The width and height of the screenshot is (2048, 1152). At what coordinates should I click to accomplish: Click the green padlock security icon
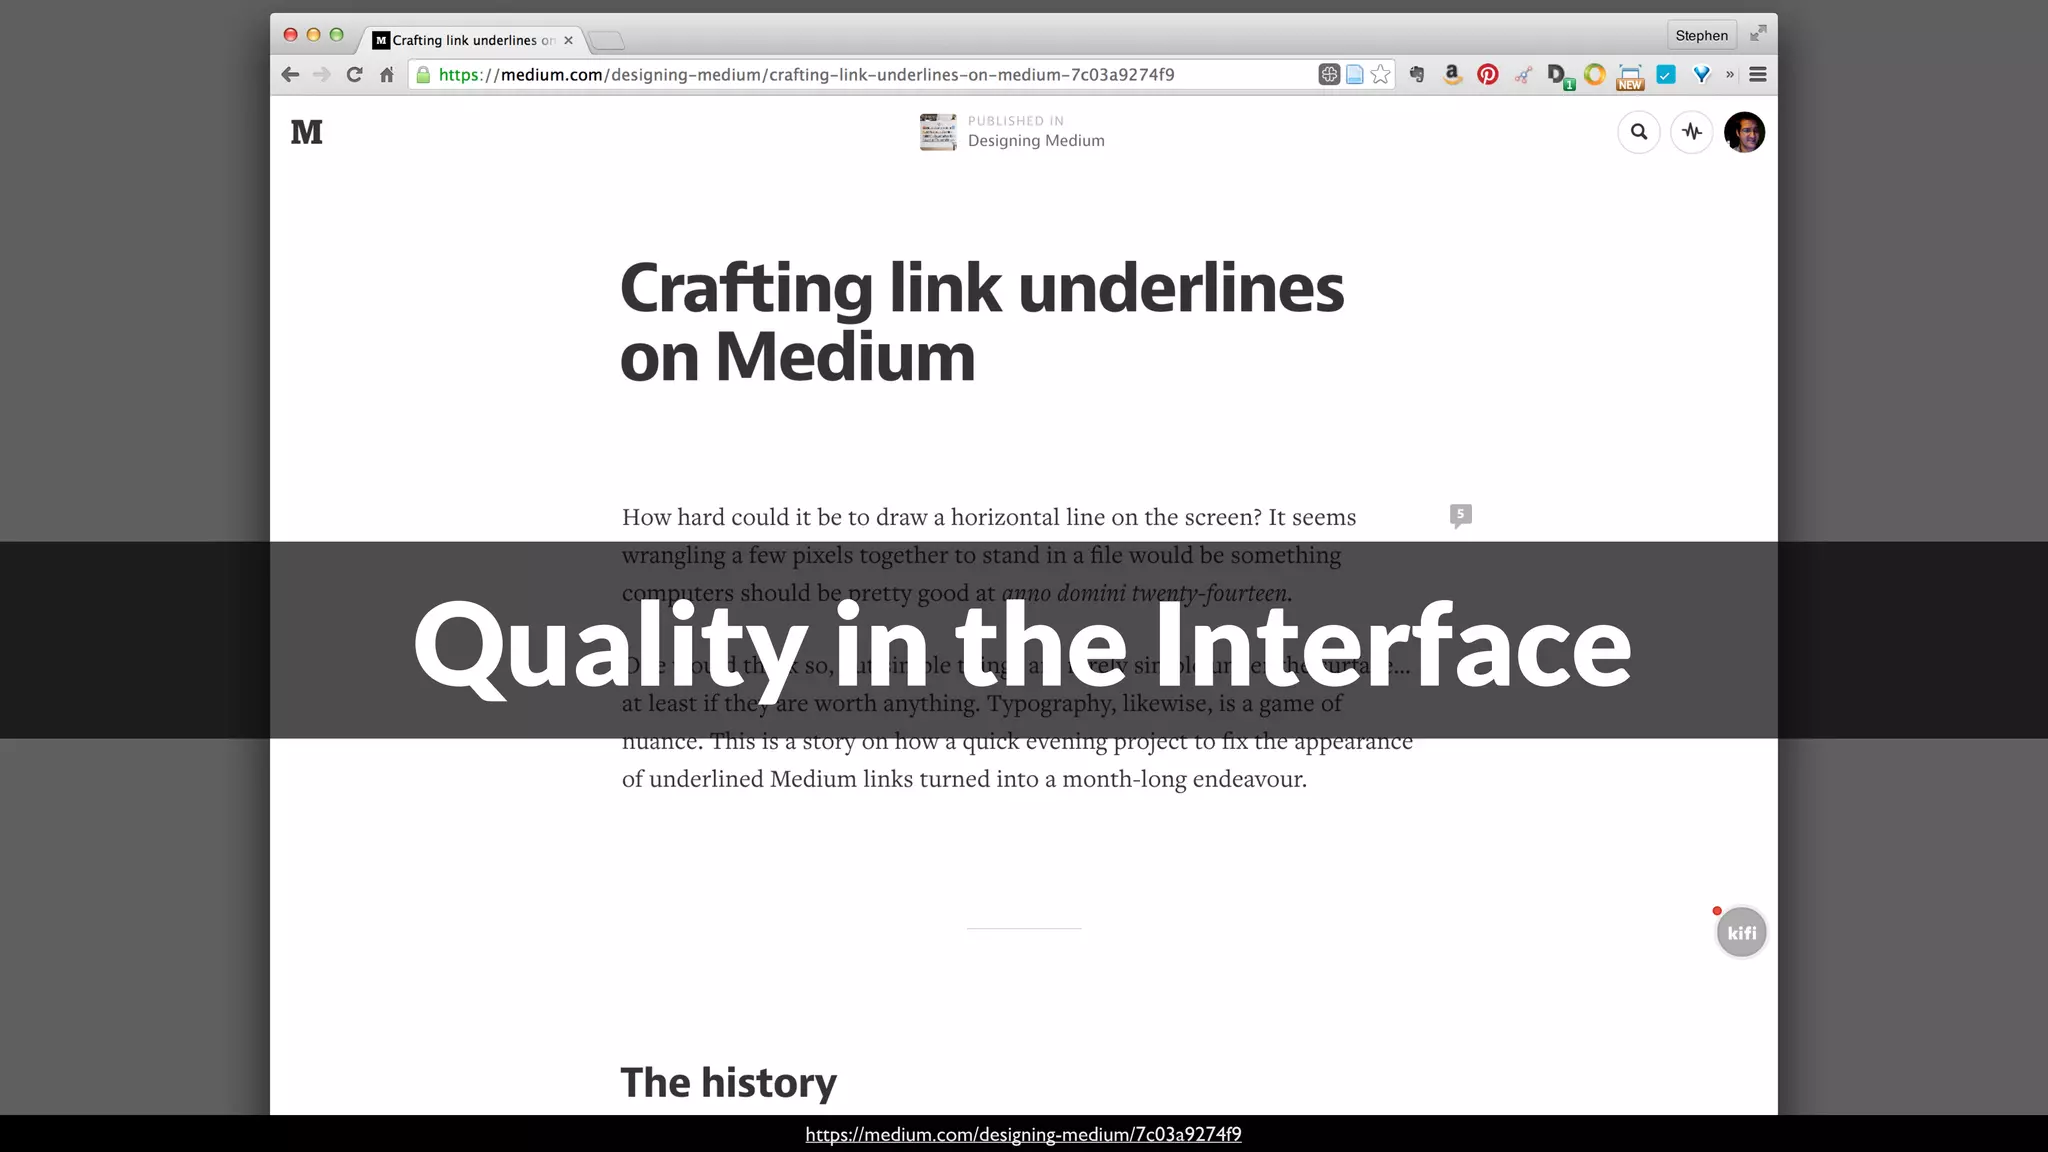coord(423,74)
